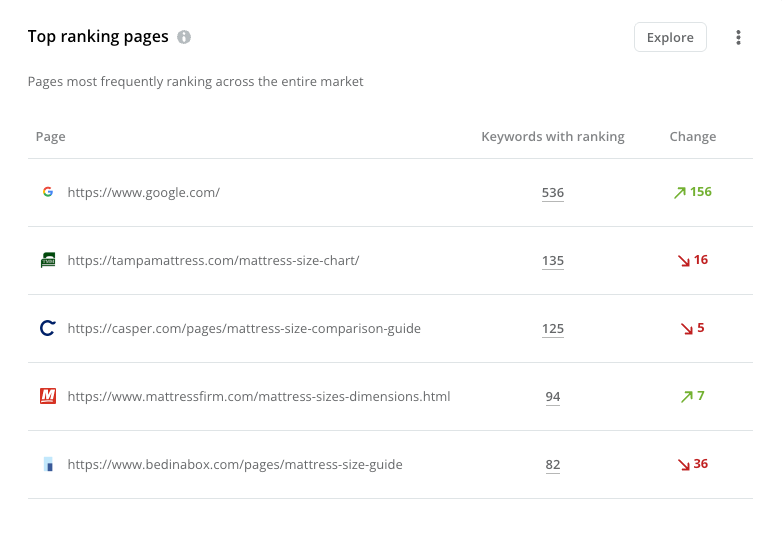
Task: Click the 536 keywords value for Google
Action: [x=553, y=193]
